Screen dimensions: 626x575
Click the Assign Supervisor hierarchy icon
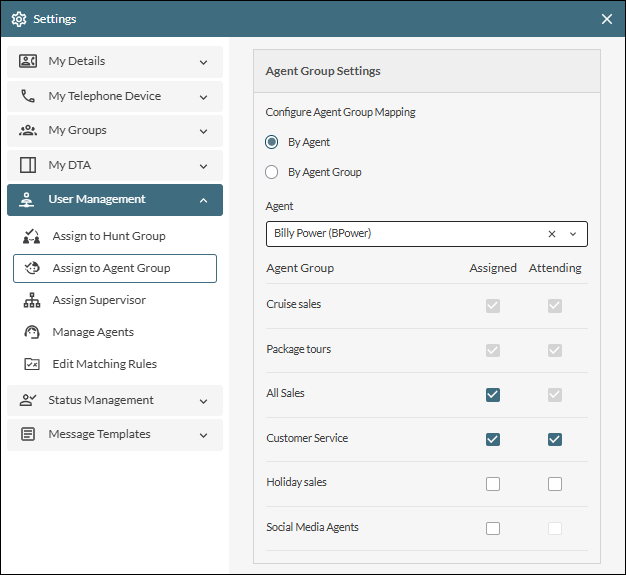coord(32,301)
